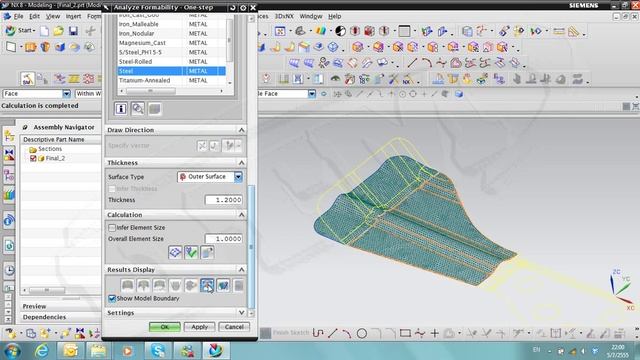
Task: Open the Edit menu
Action: pyautogui.click(x=35, y=16)
